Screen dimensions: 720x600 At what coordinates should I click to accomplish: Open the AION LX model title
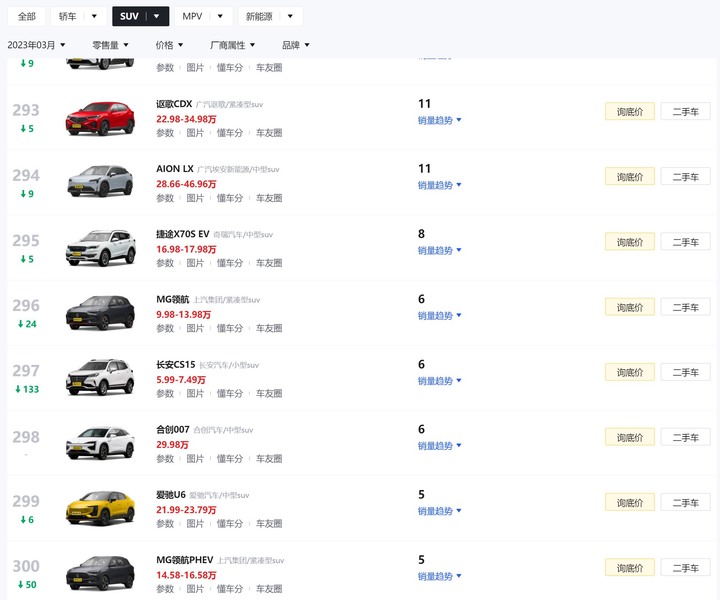[x=174, y=169]
